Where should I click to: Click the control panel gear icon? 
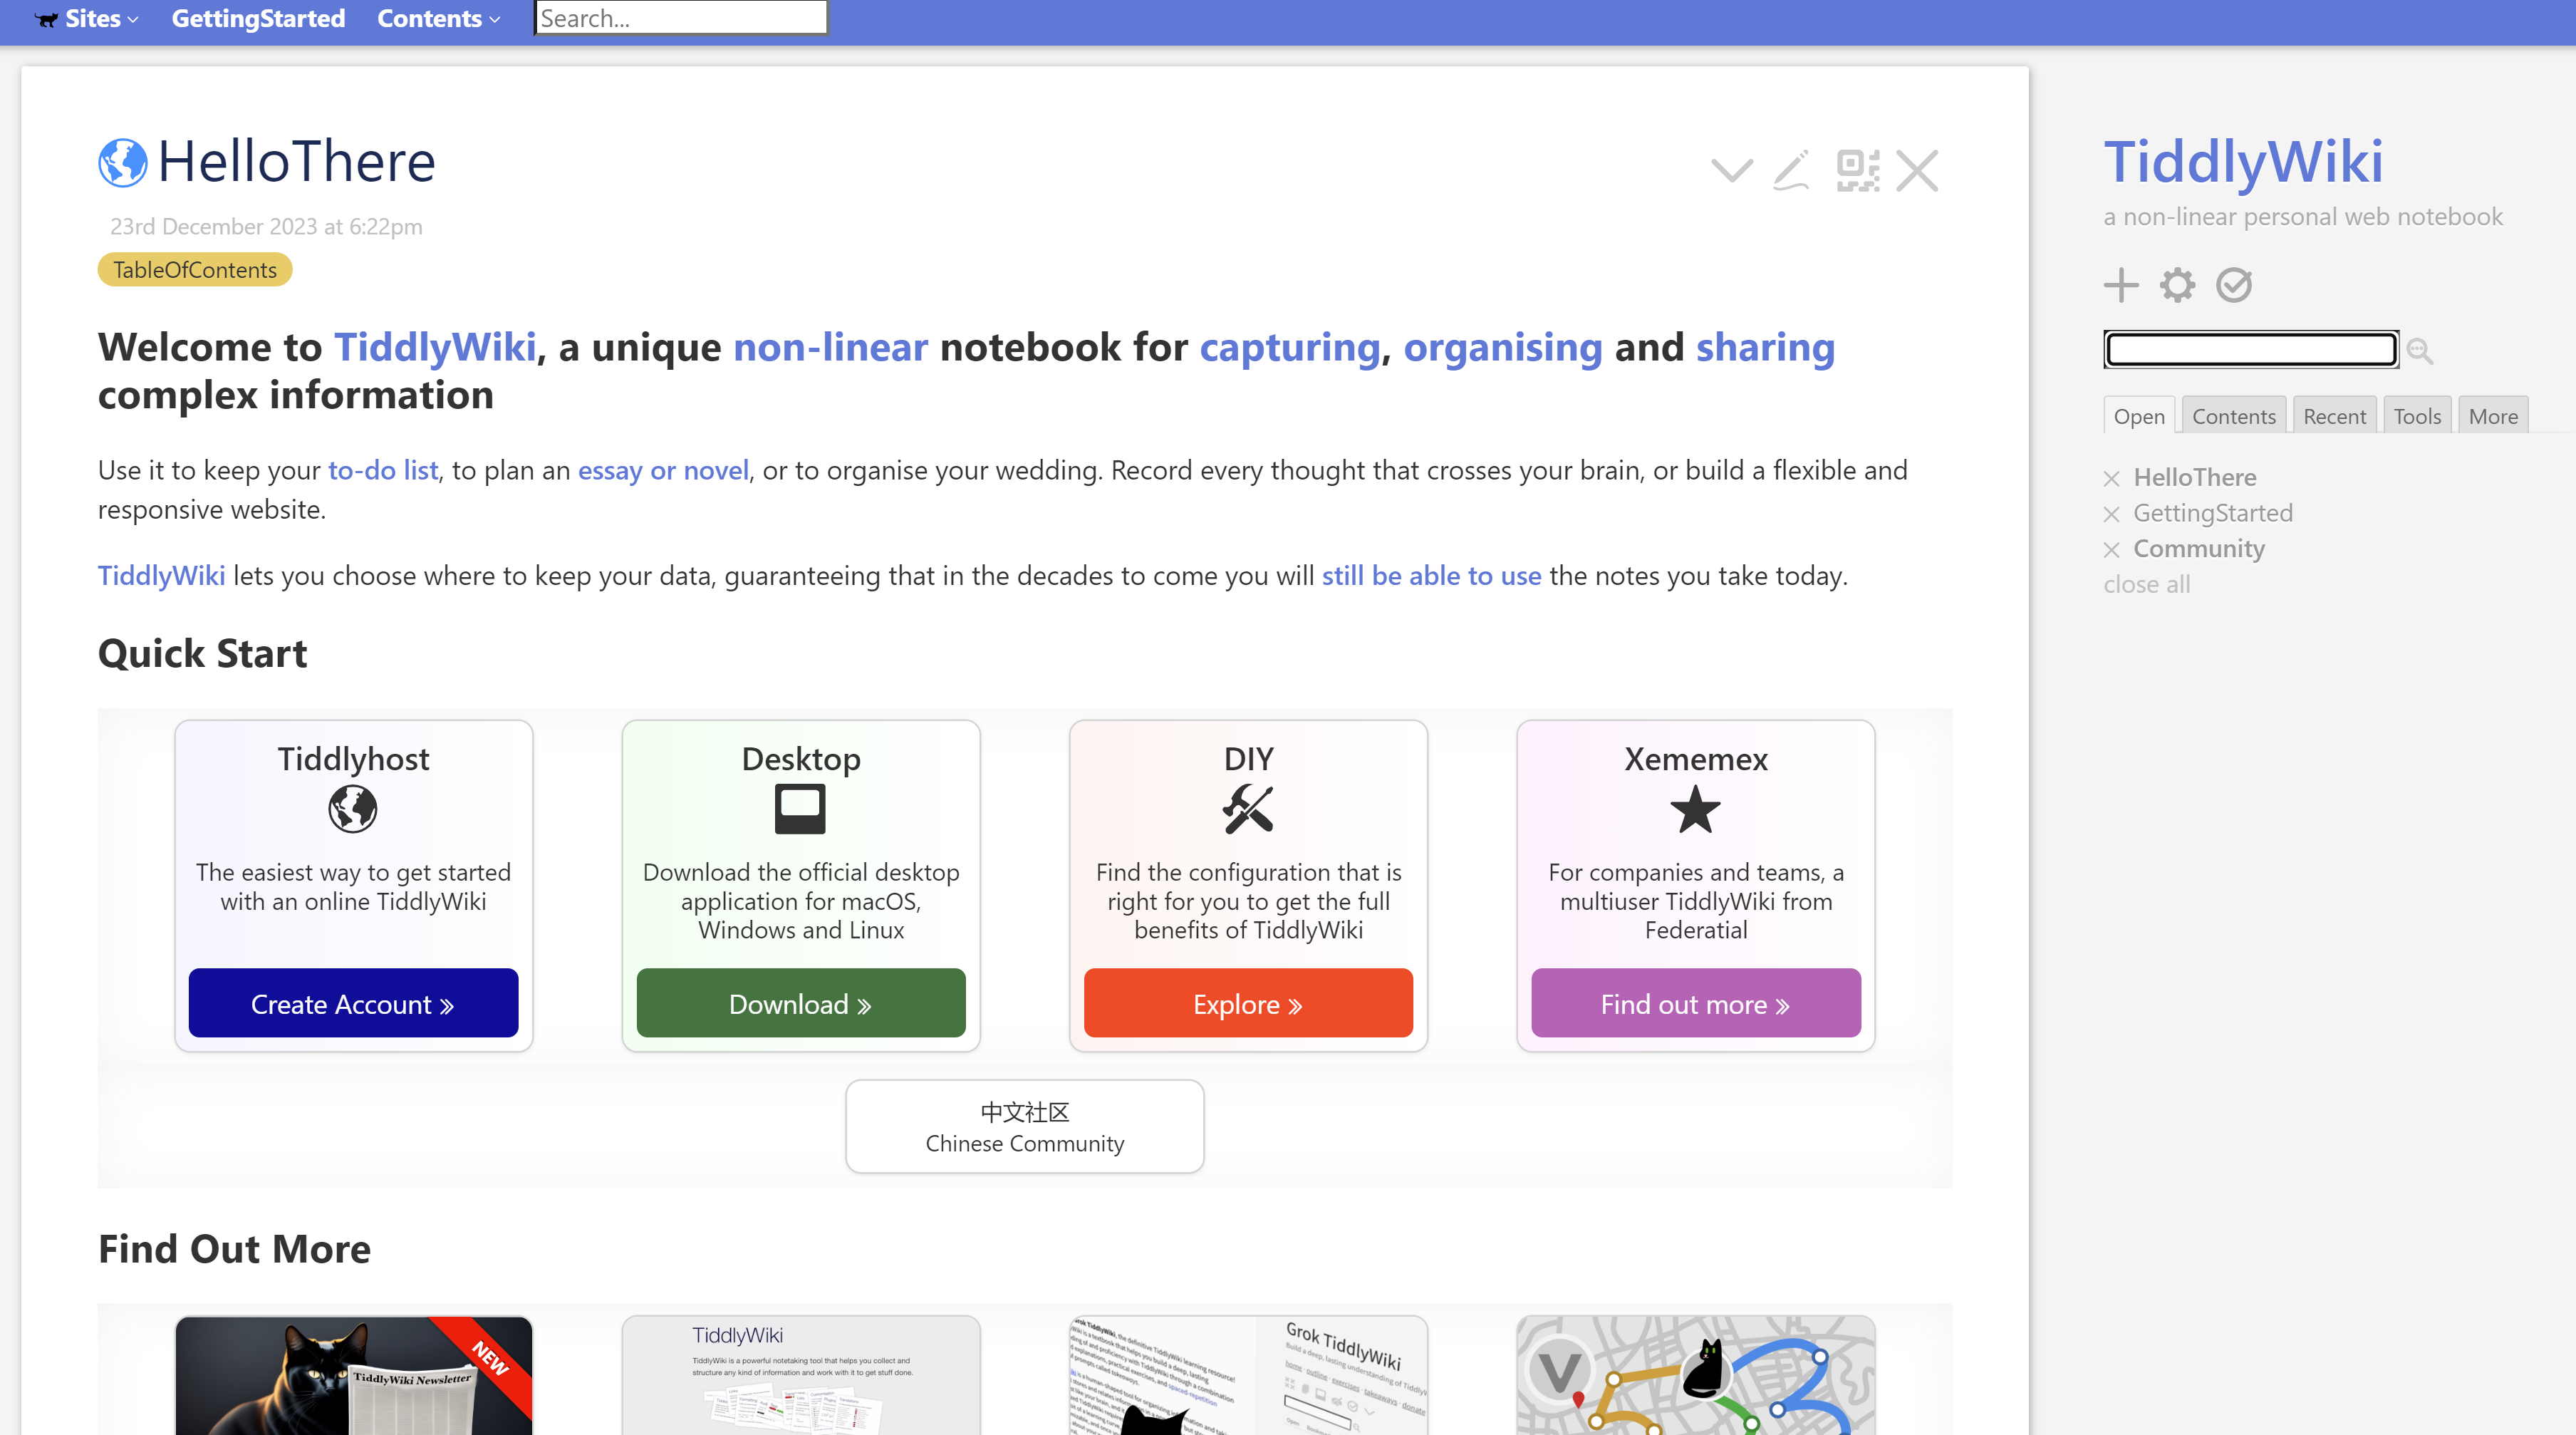pyautogui.click(x=2176, y=284)
